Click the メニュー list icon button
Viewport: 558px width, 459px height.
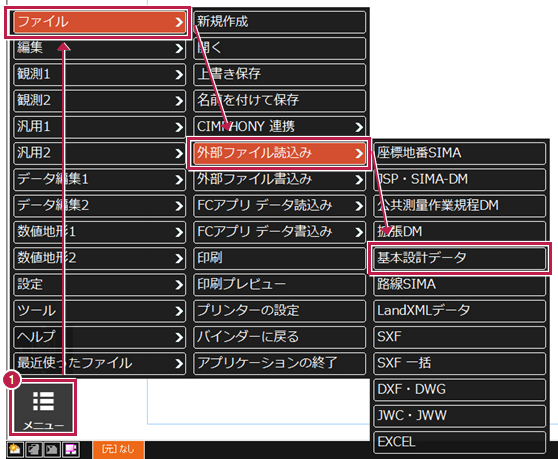(x=43, y=407)
